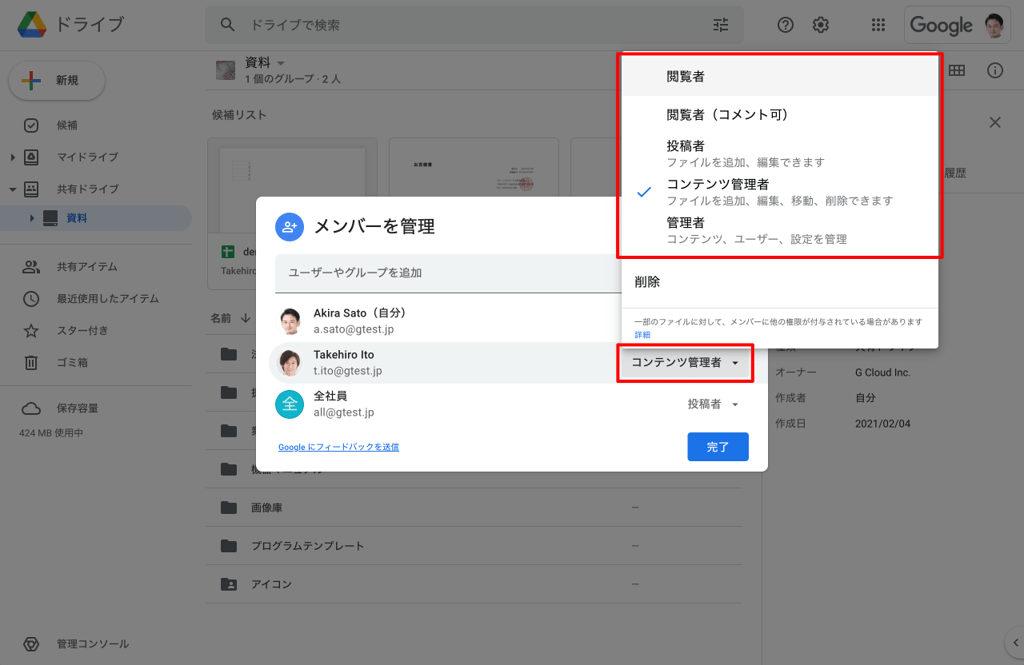Open search filter options icon
This screenshot has height=665, width=1024.
[721, 25]
